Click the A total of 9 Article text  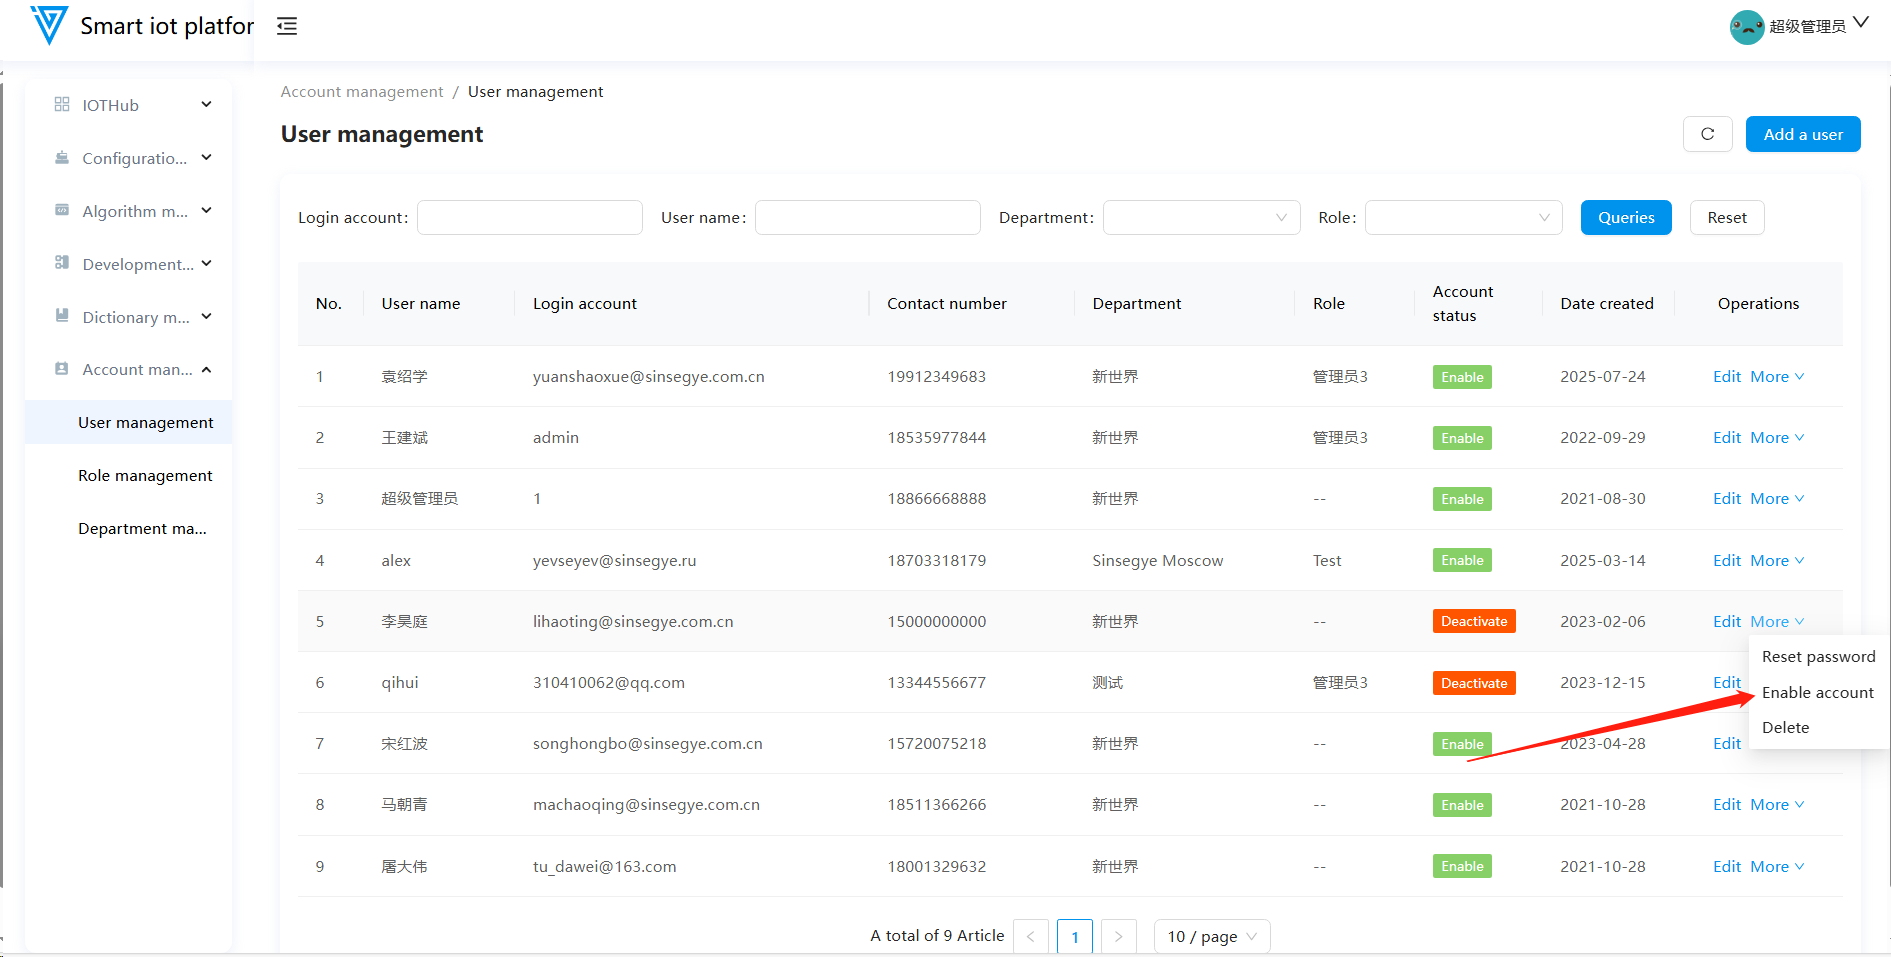(937, 936)
